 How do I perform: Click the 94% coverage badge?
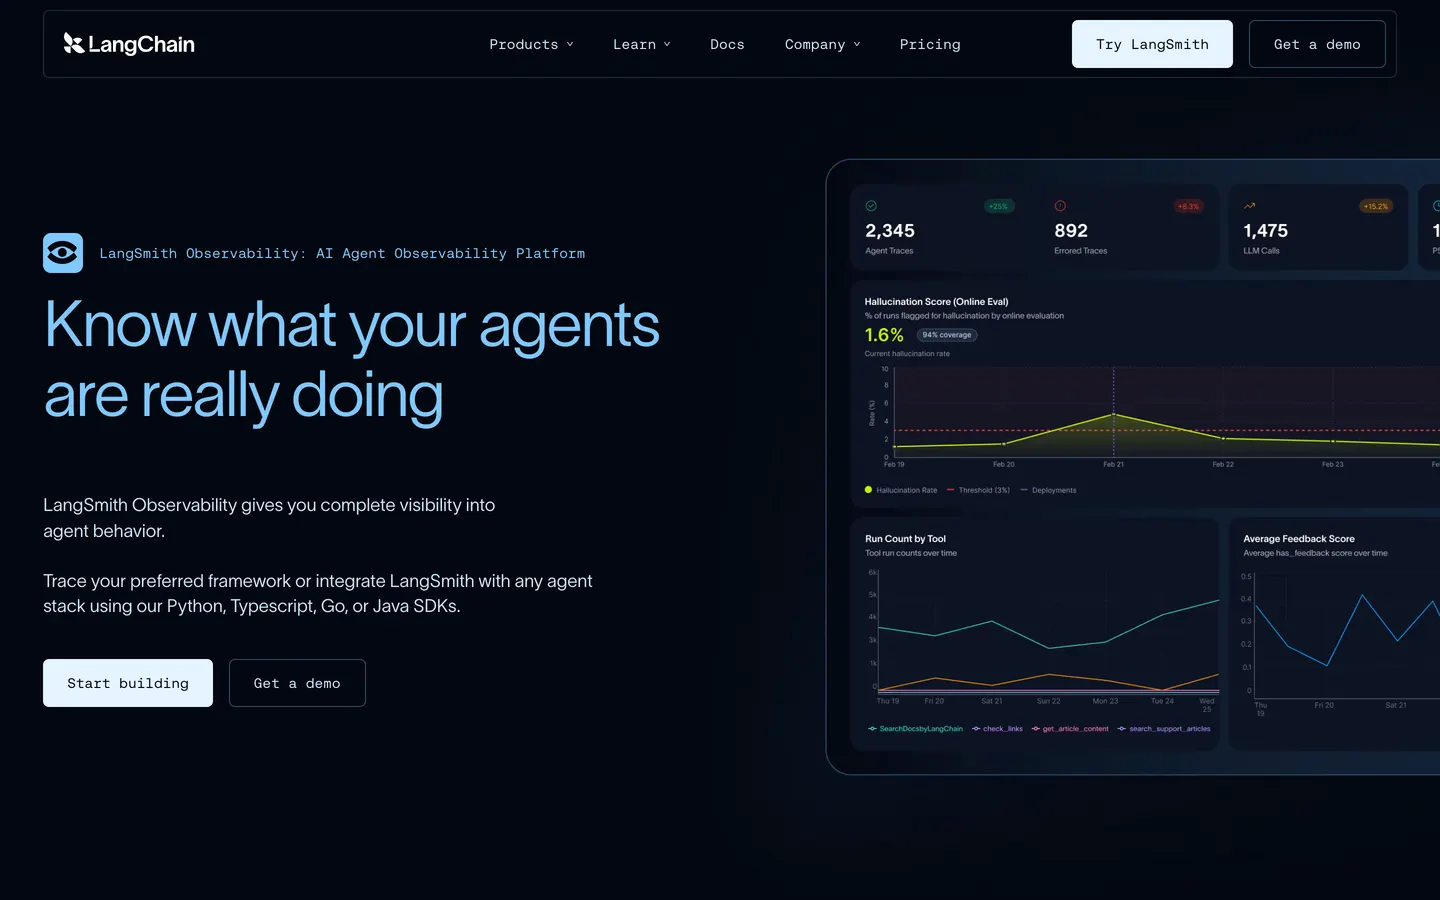[947, 335]
